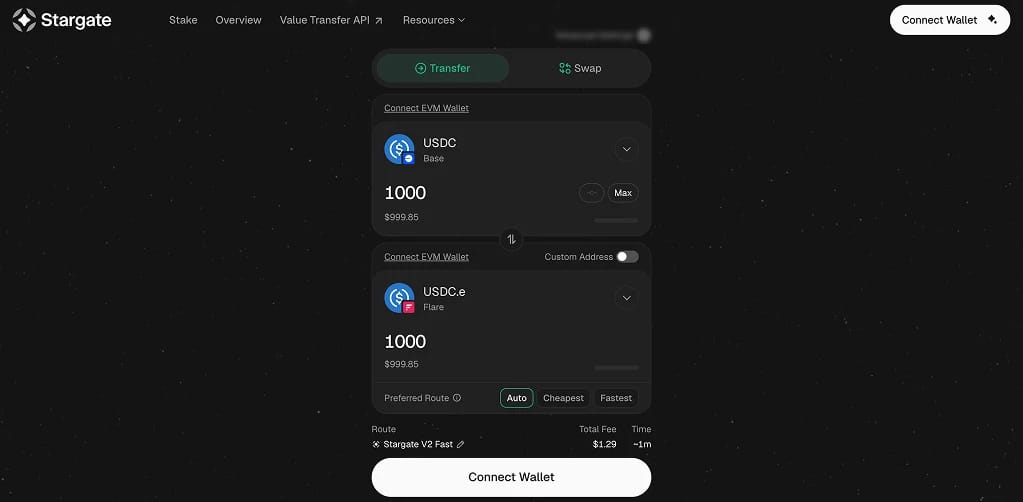Click the USDC.e Flare token icon
1023x502 pixels.
point(399,298)
